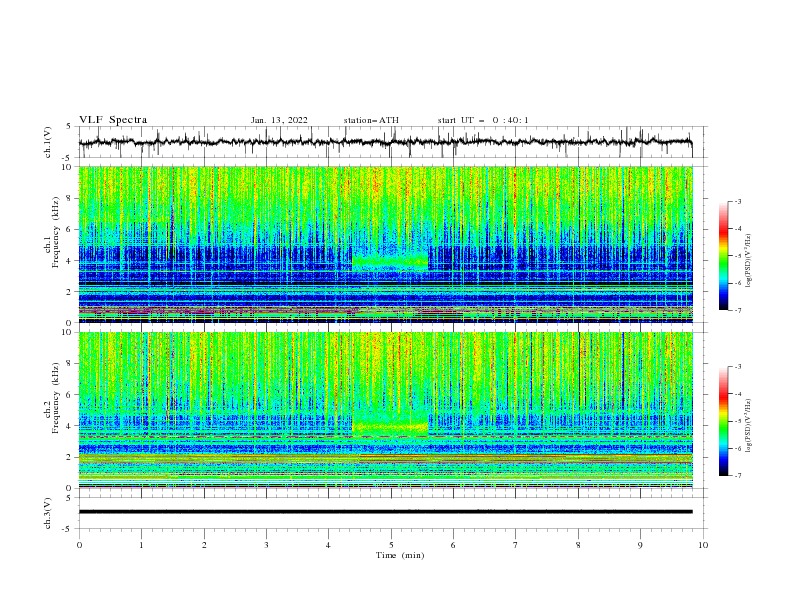This screenshot has height=612, width=792.
Task: Click the ch.1 "Frequency (kHz)" axis label
Action: (x=56, y=230)
